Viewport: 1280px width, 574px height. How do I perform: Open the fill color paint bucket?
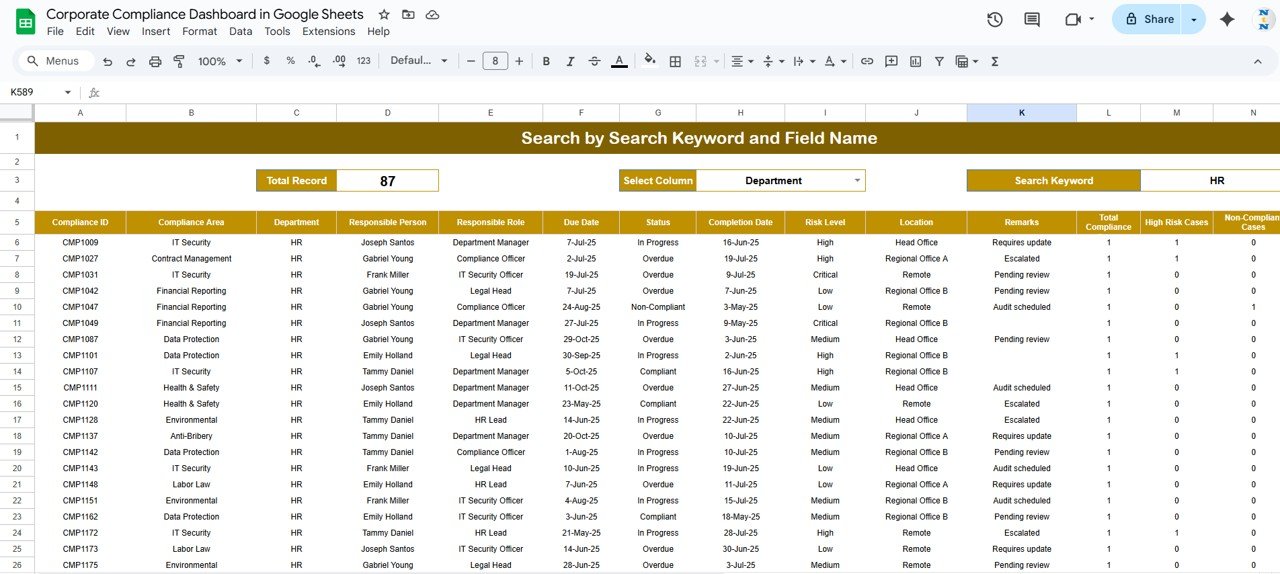(x=650, y=60)
